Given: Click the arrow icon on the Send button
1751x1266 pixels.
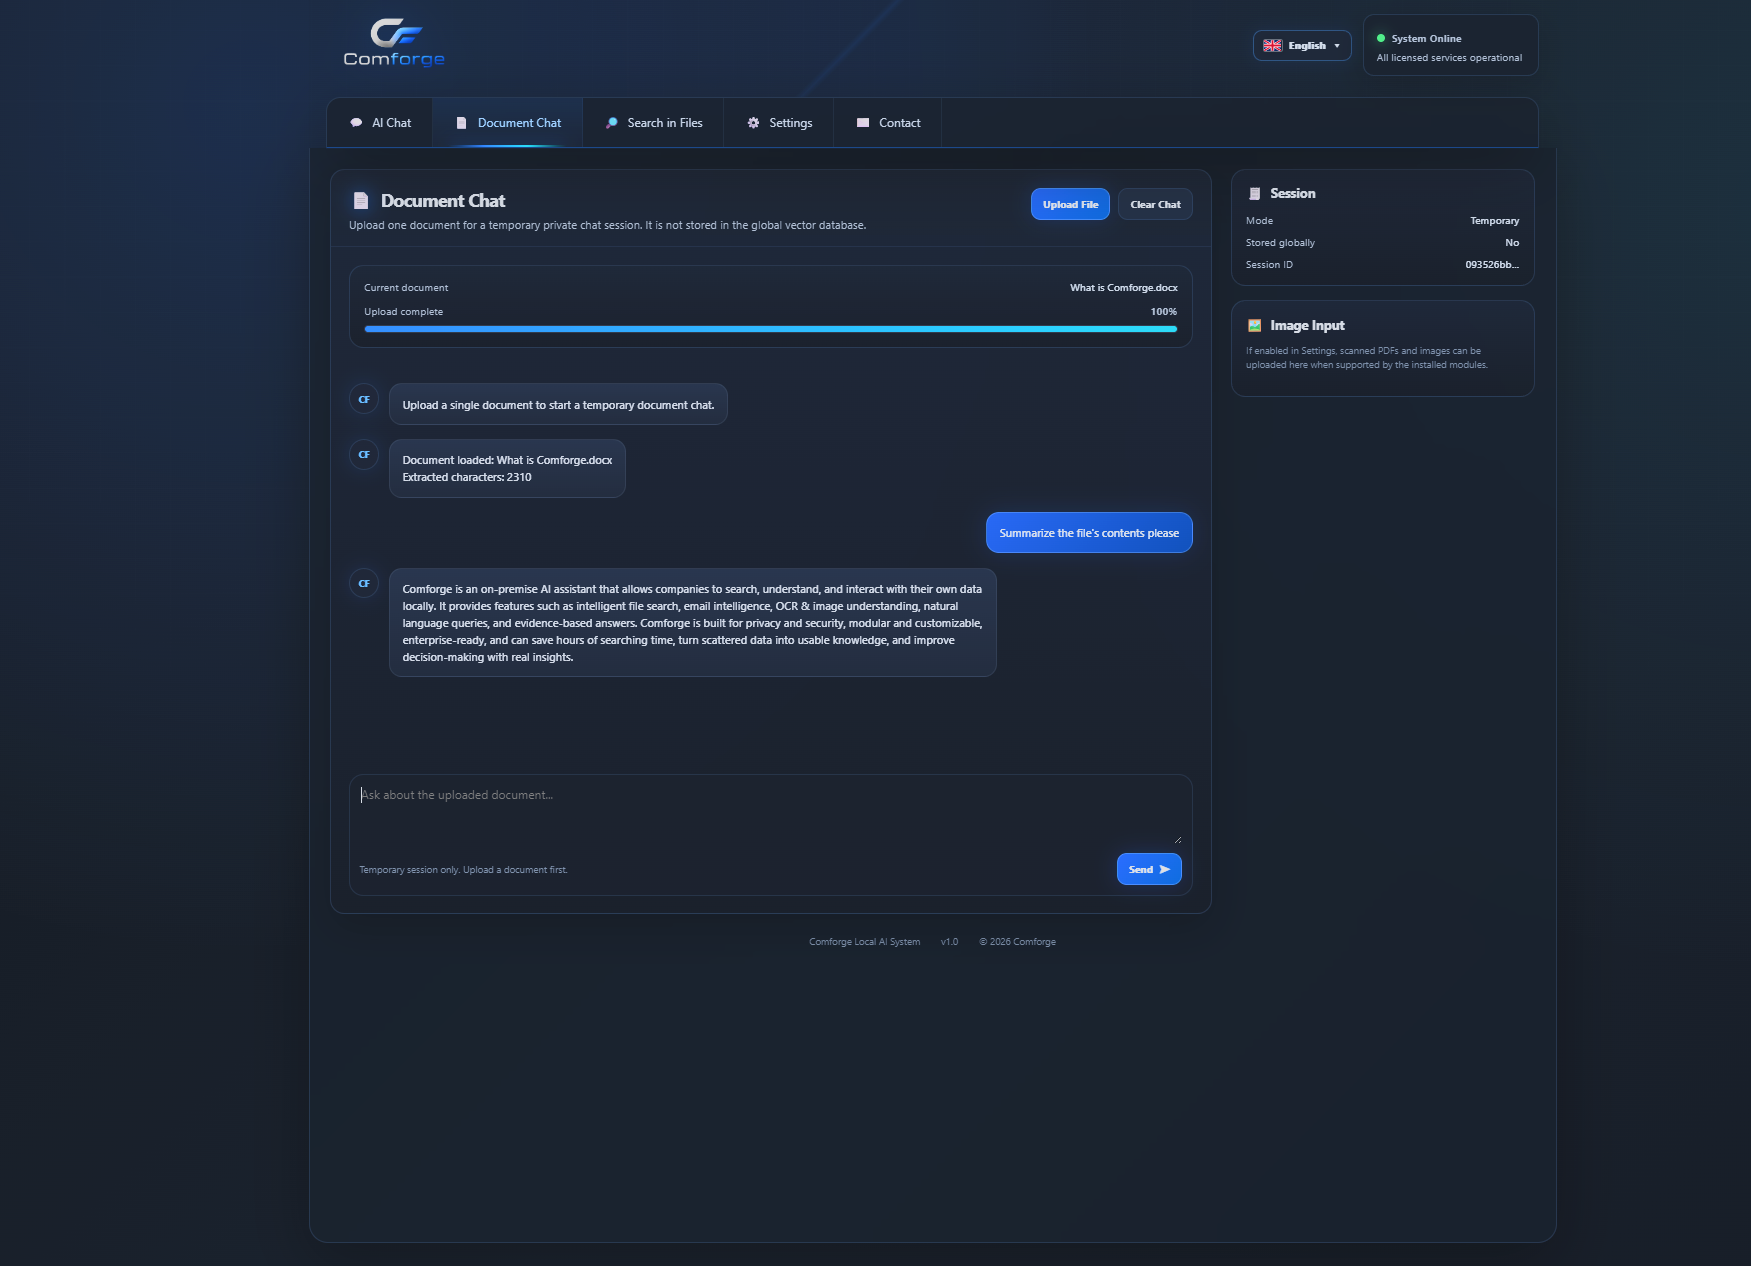Looking at the screenshot, I should [x=1164, y=870].
